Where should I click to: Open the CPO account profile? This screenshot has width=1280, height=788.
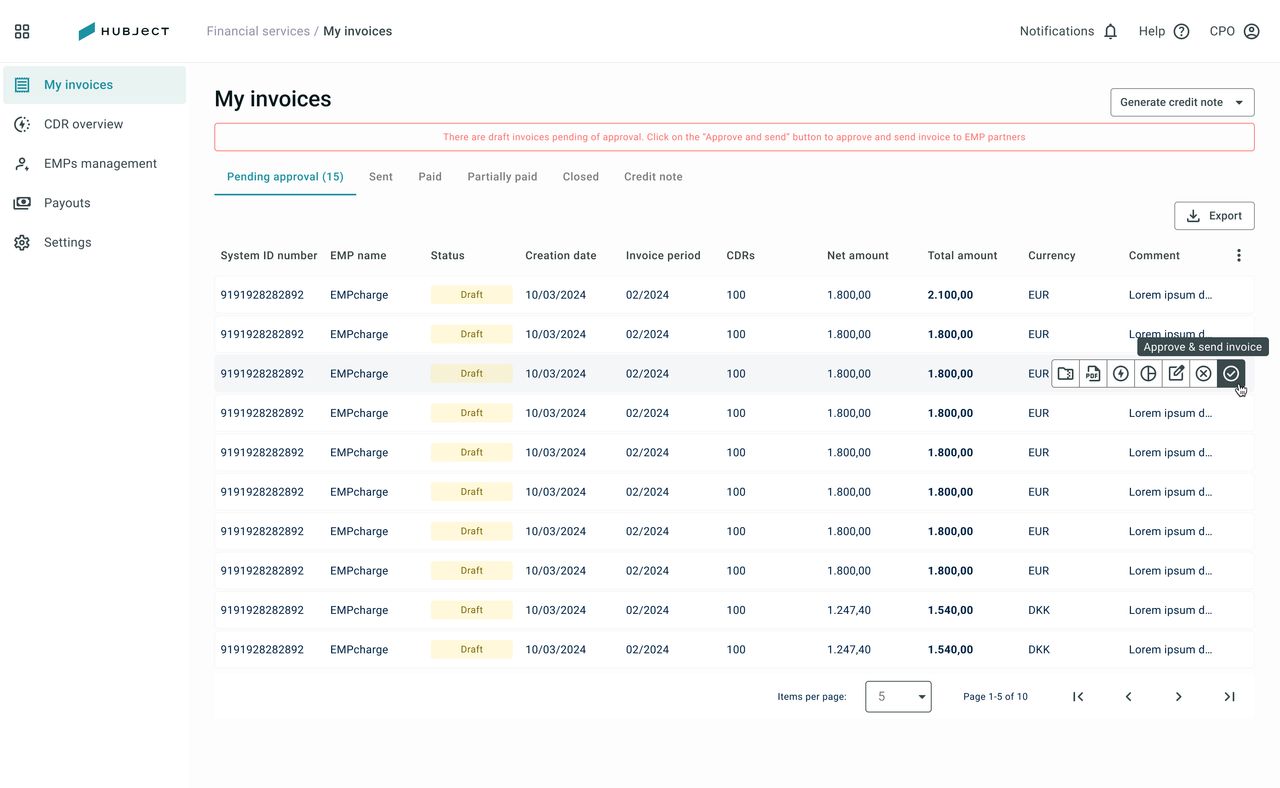click(x=1234, y=31)
